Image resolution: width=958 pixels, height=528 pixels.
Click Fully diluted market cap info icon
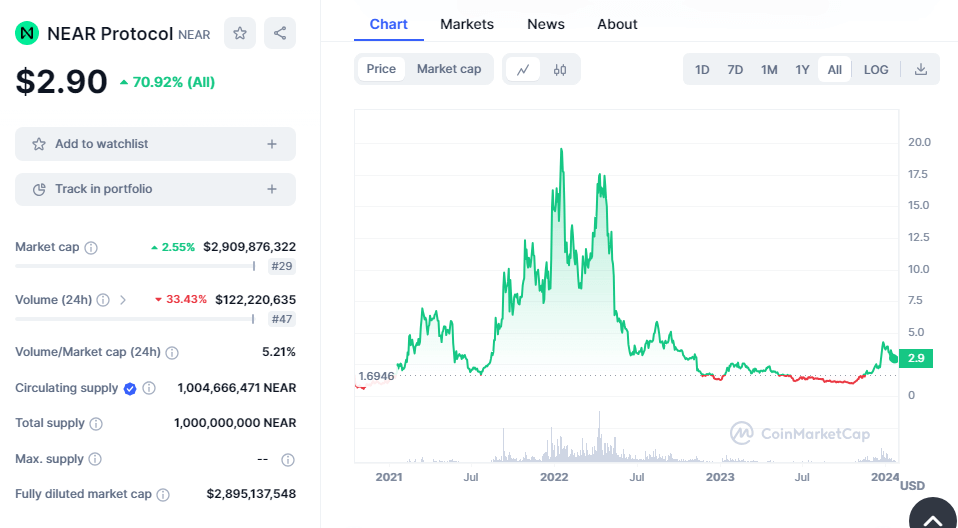(163, 494)
